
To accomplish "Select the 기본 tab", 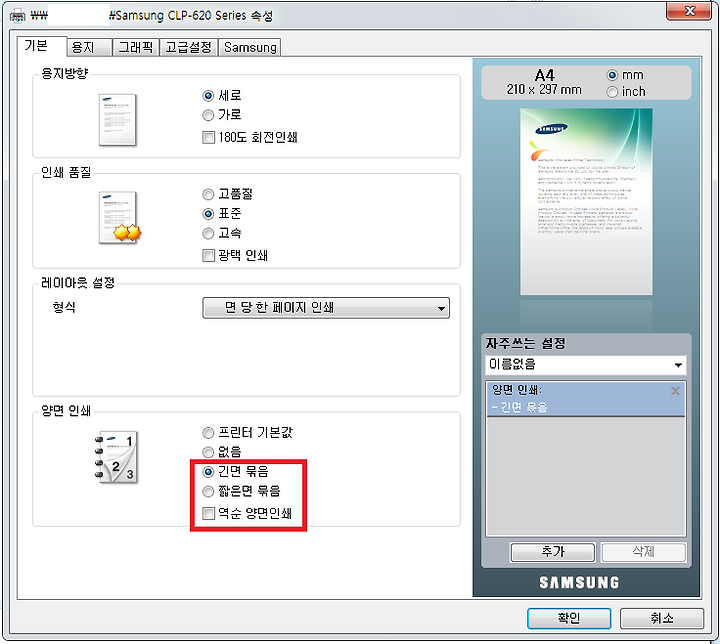I will coord(42,45).
